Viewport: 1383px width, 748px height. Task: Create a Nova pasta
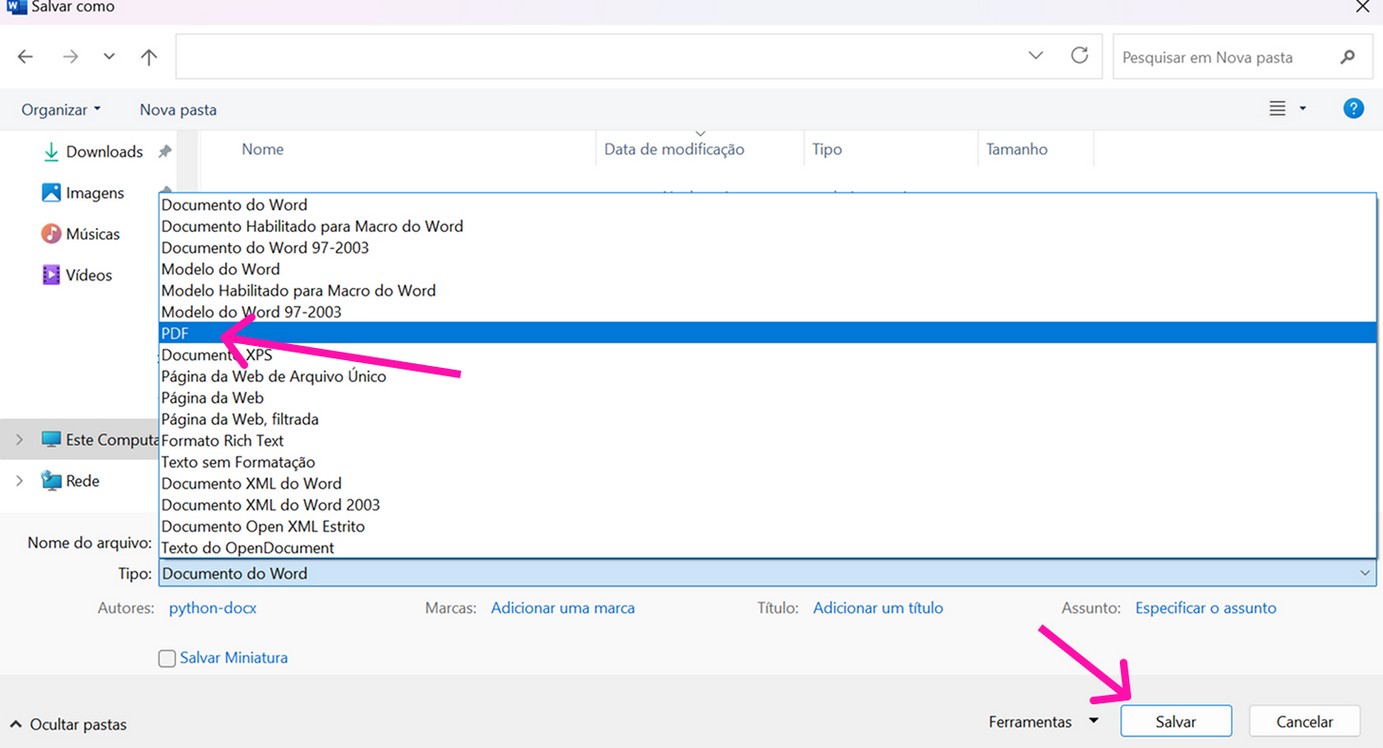pos(178,109)
